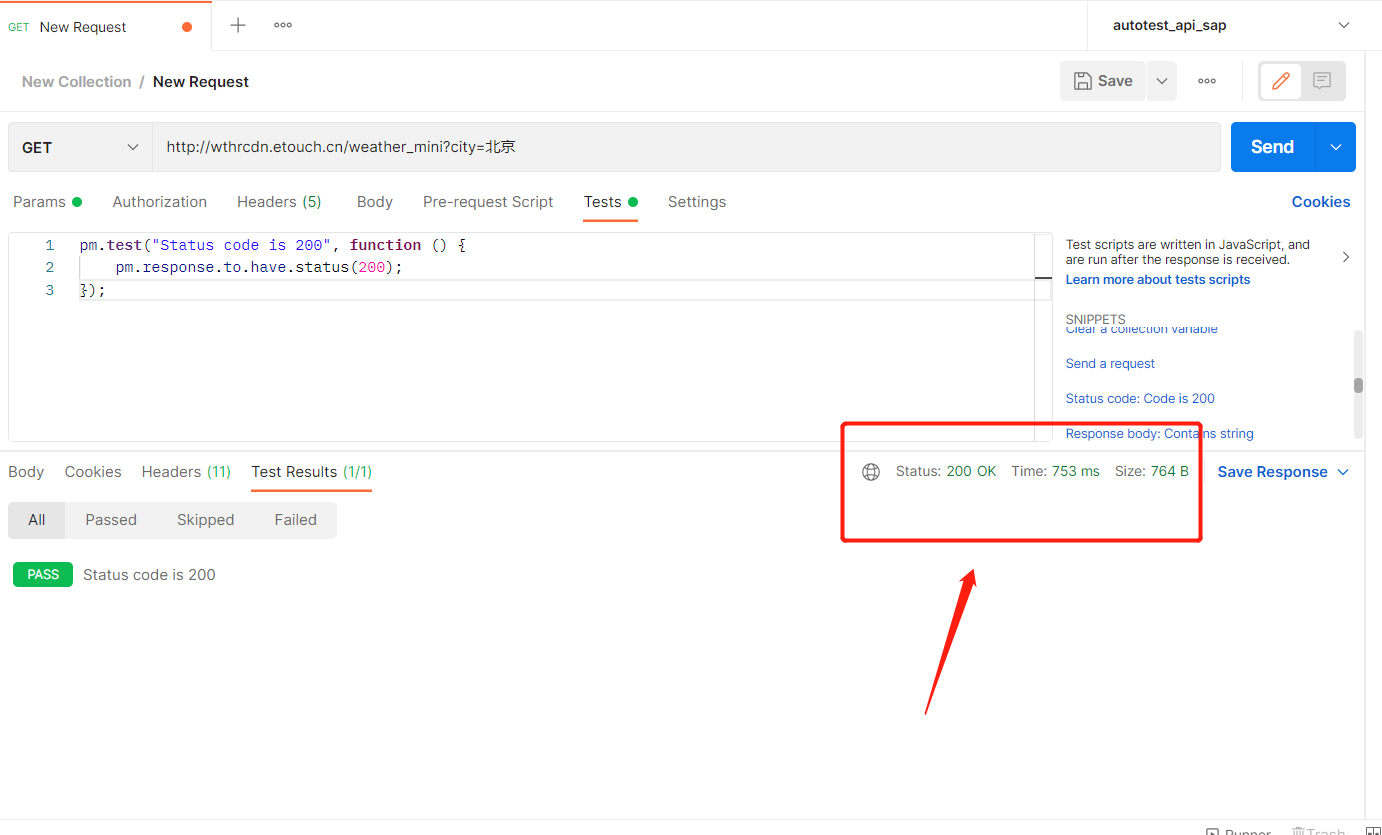Open the request Settings tab
The width and height of the screenshot is (1382, 835).
tap(697, 202)
